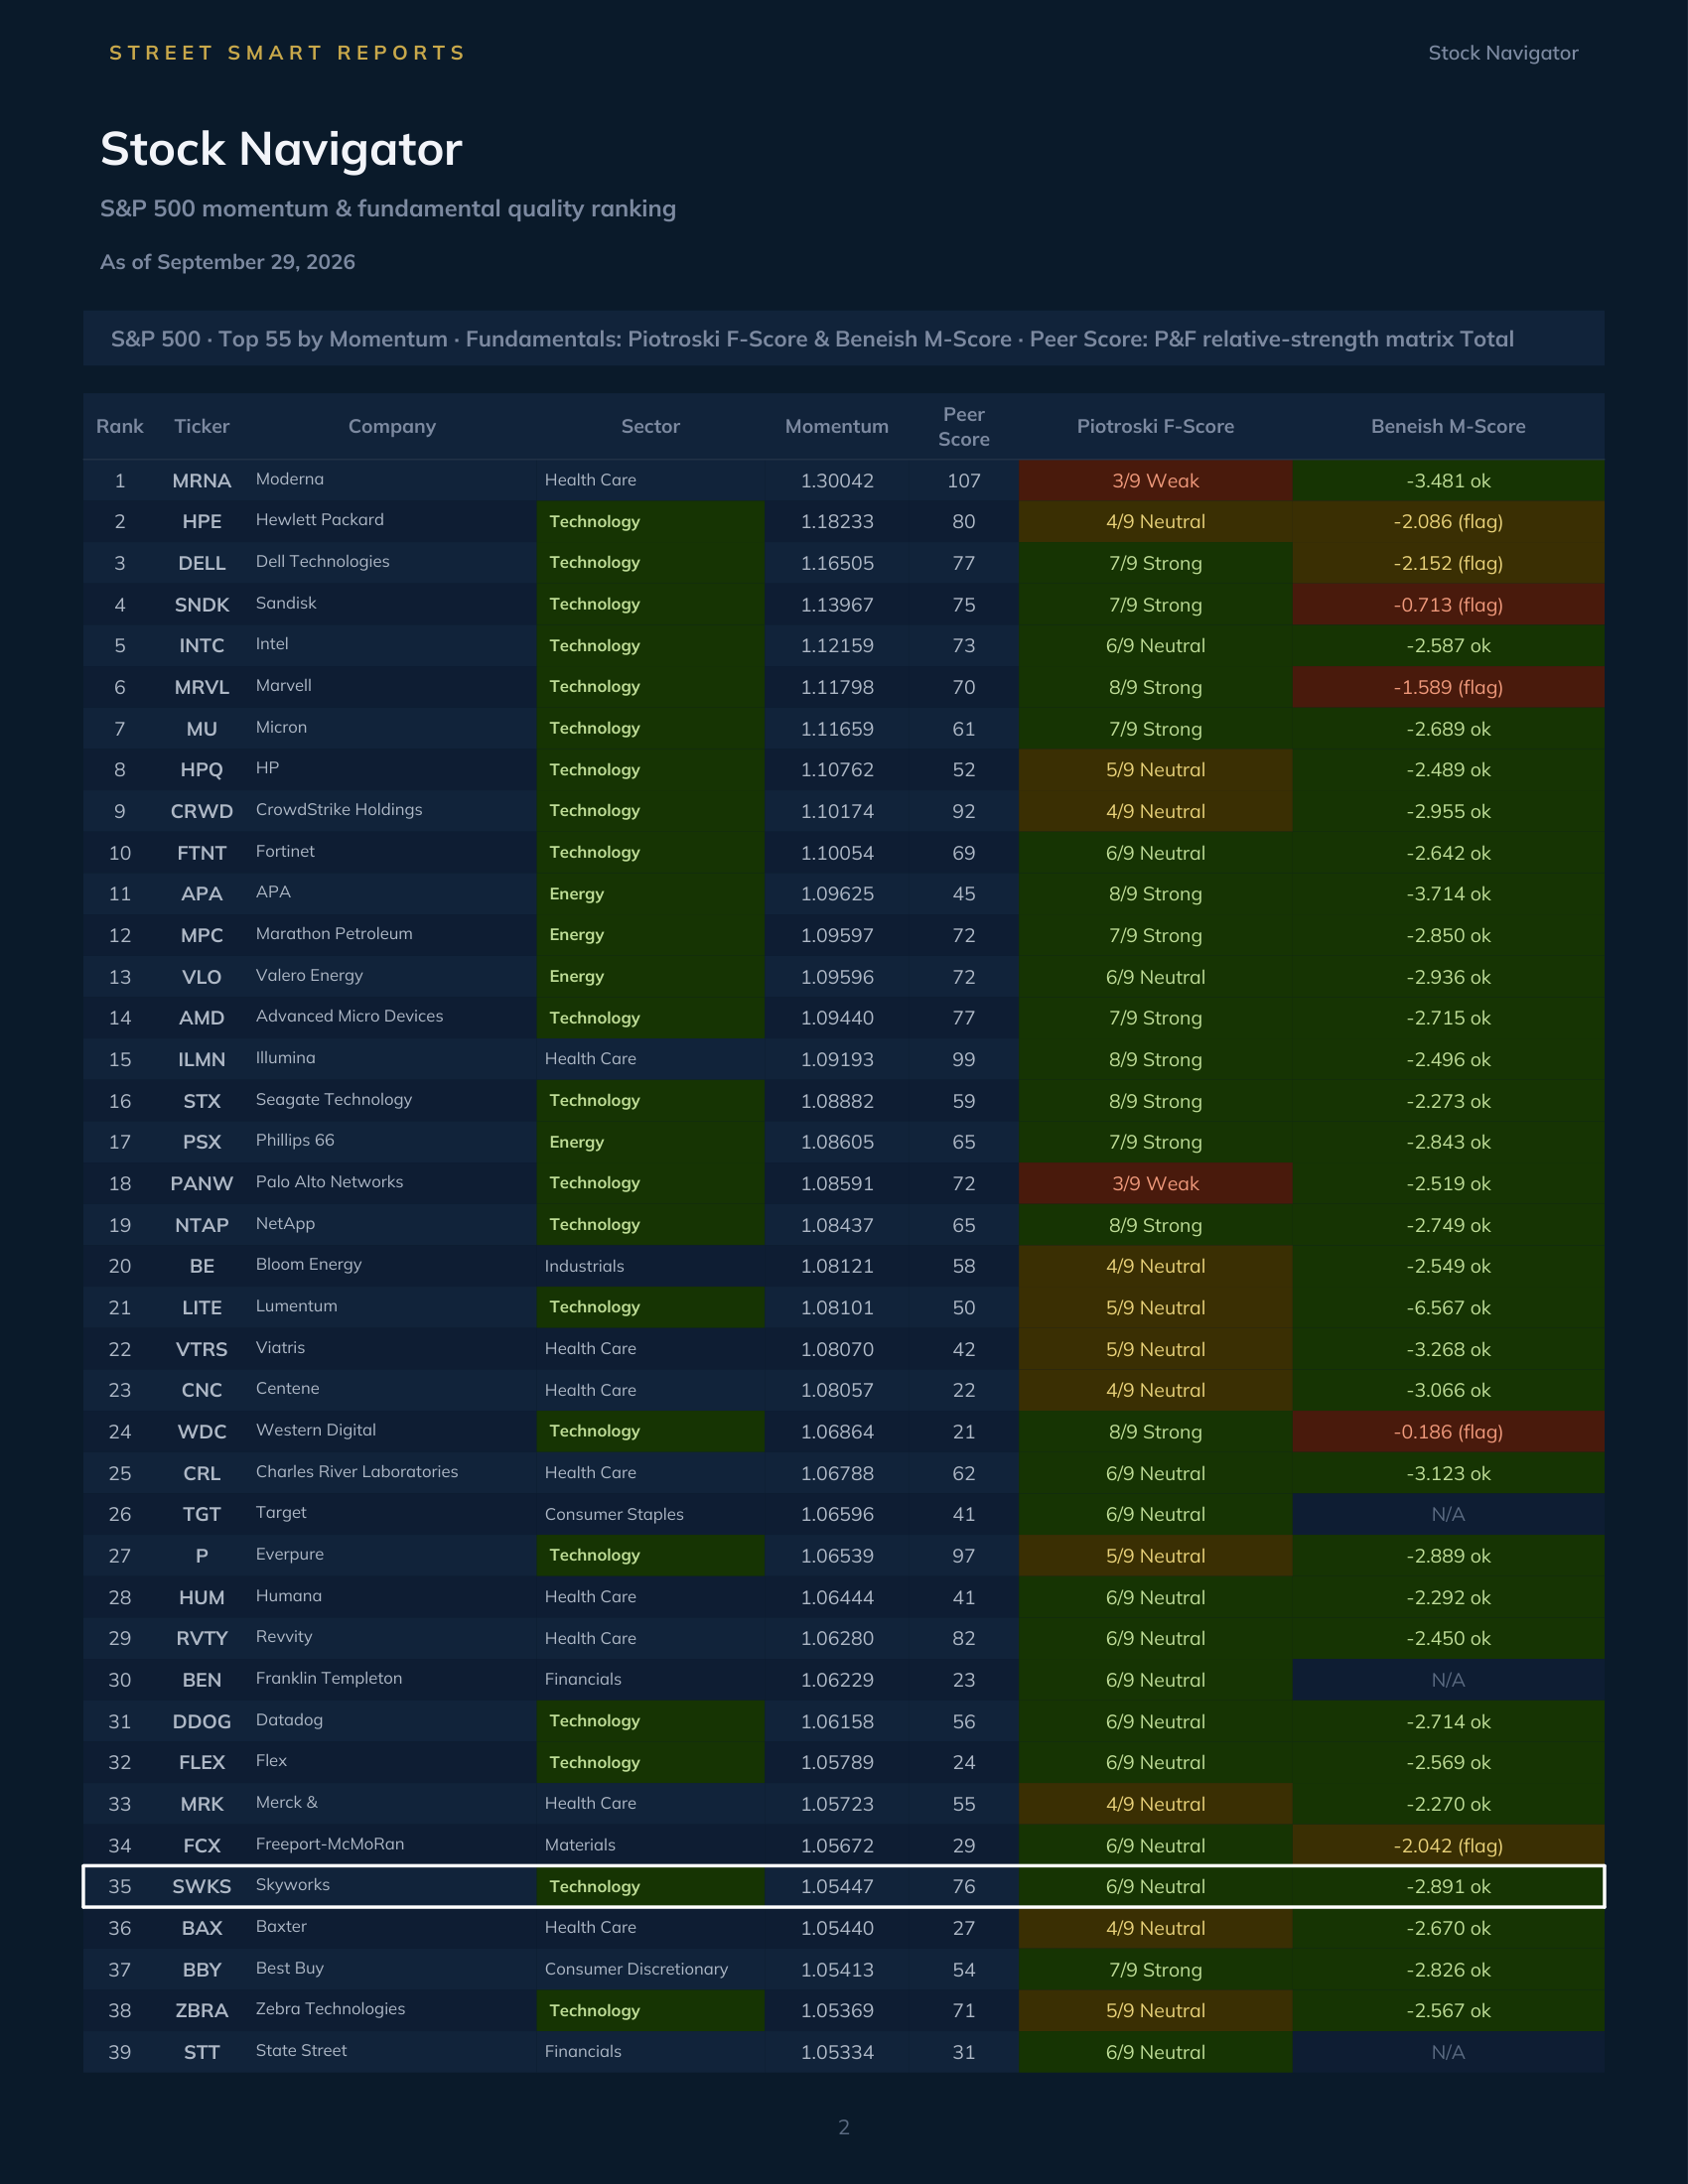Click "Consumer Staples" sector for Target

coord(614,1514)
